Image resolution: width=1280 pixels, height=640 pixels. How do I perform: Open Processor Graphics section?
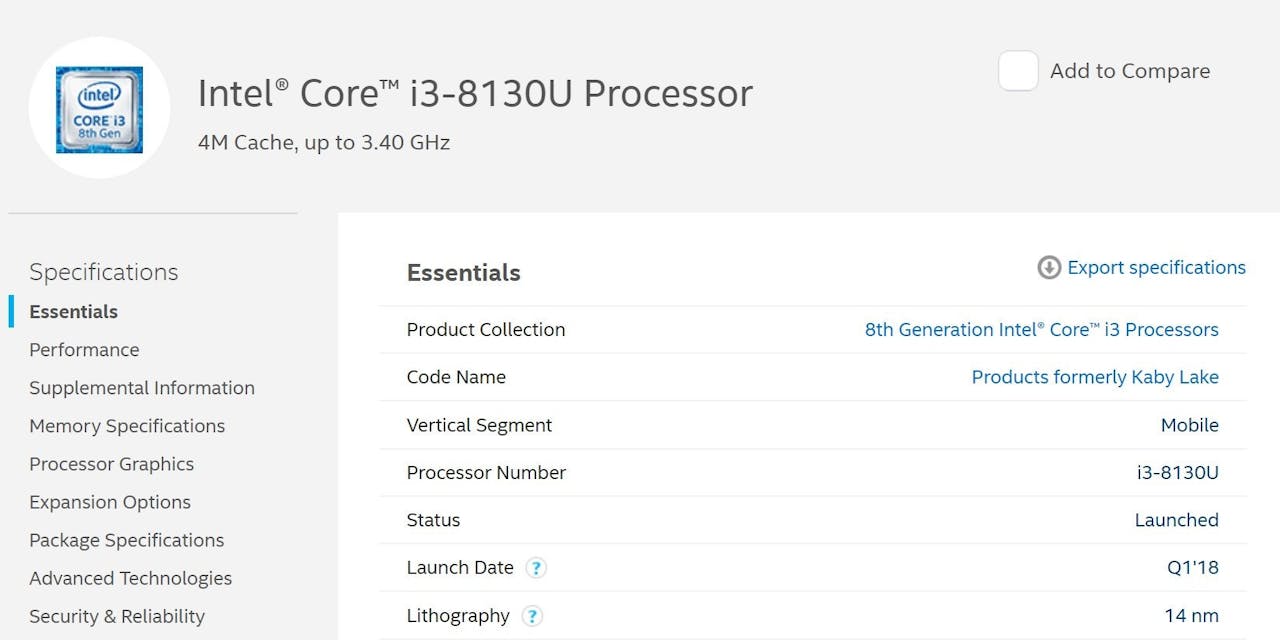[111, 464]
